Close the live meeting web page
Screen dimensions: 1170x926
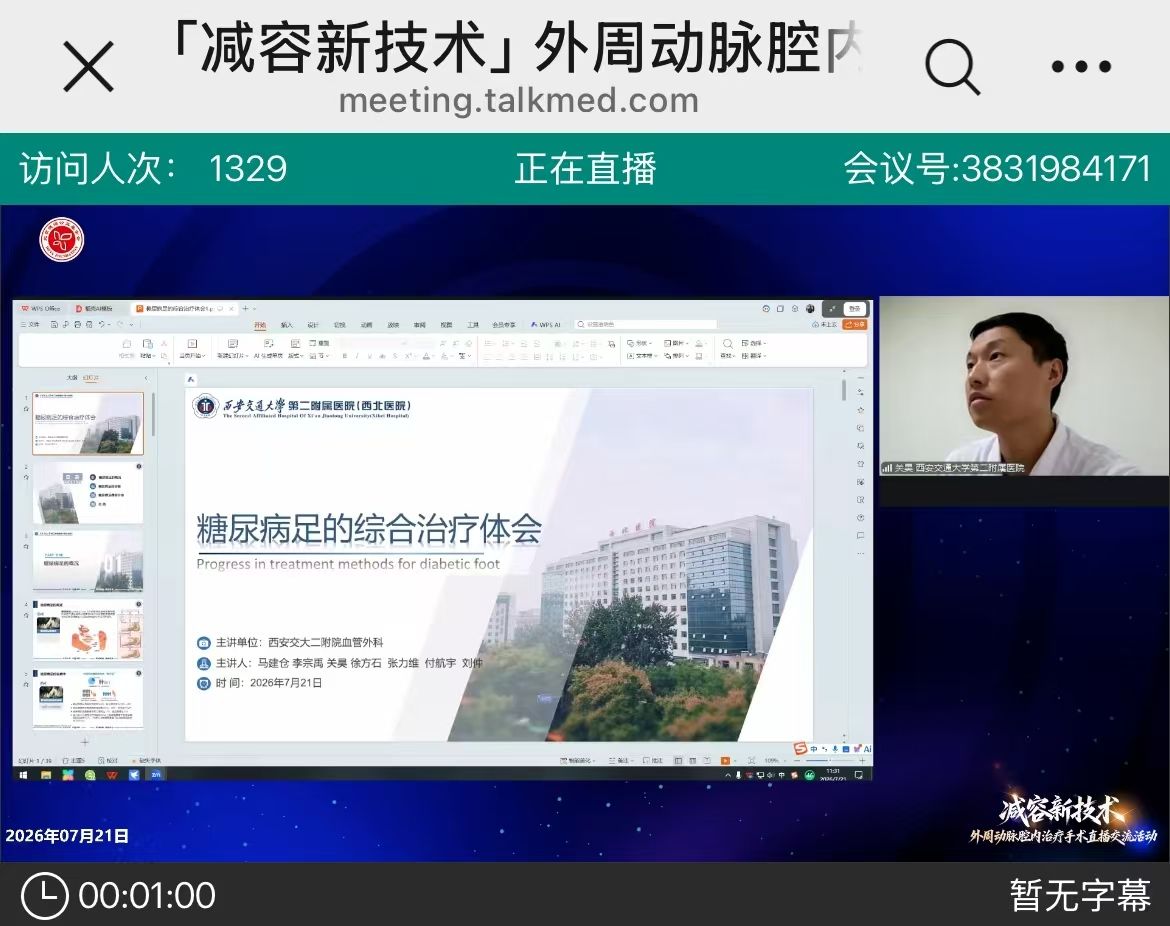89,66
